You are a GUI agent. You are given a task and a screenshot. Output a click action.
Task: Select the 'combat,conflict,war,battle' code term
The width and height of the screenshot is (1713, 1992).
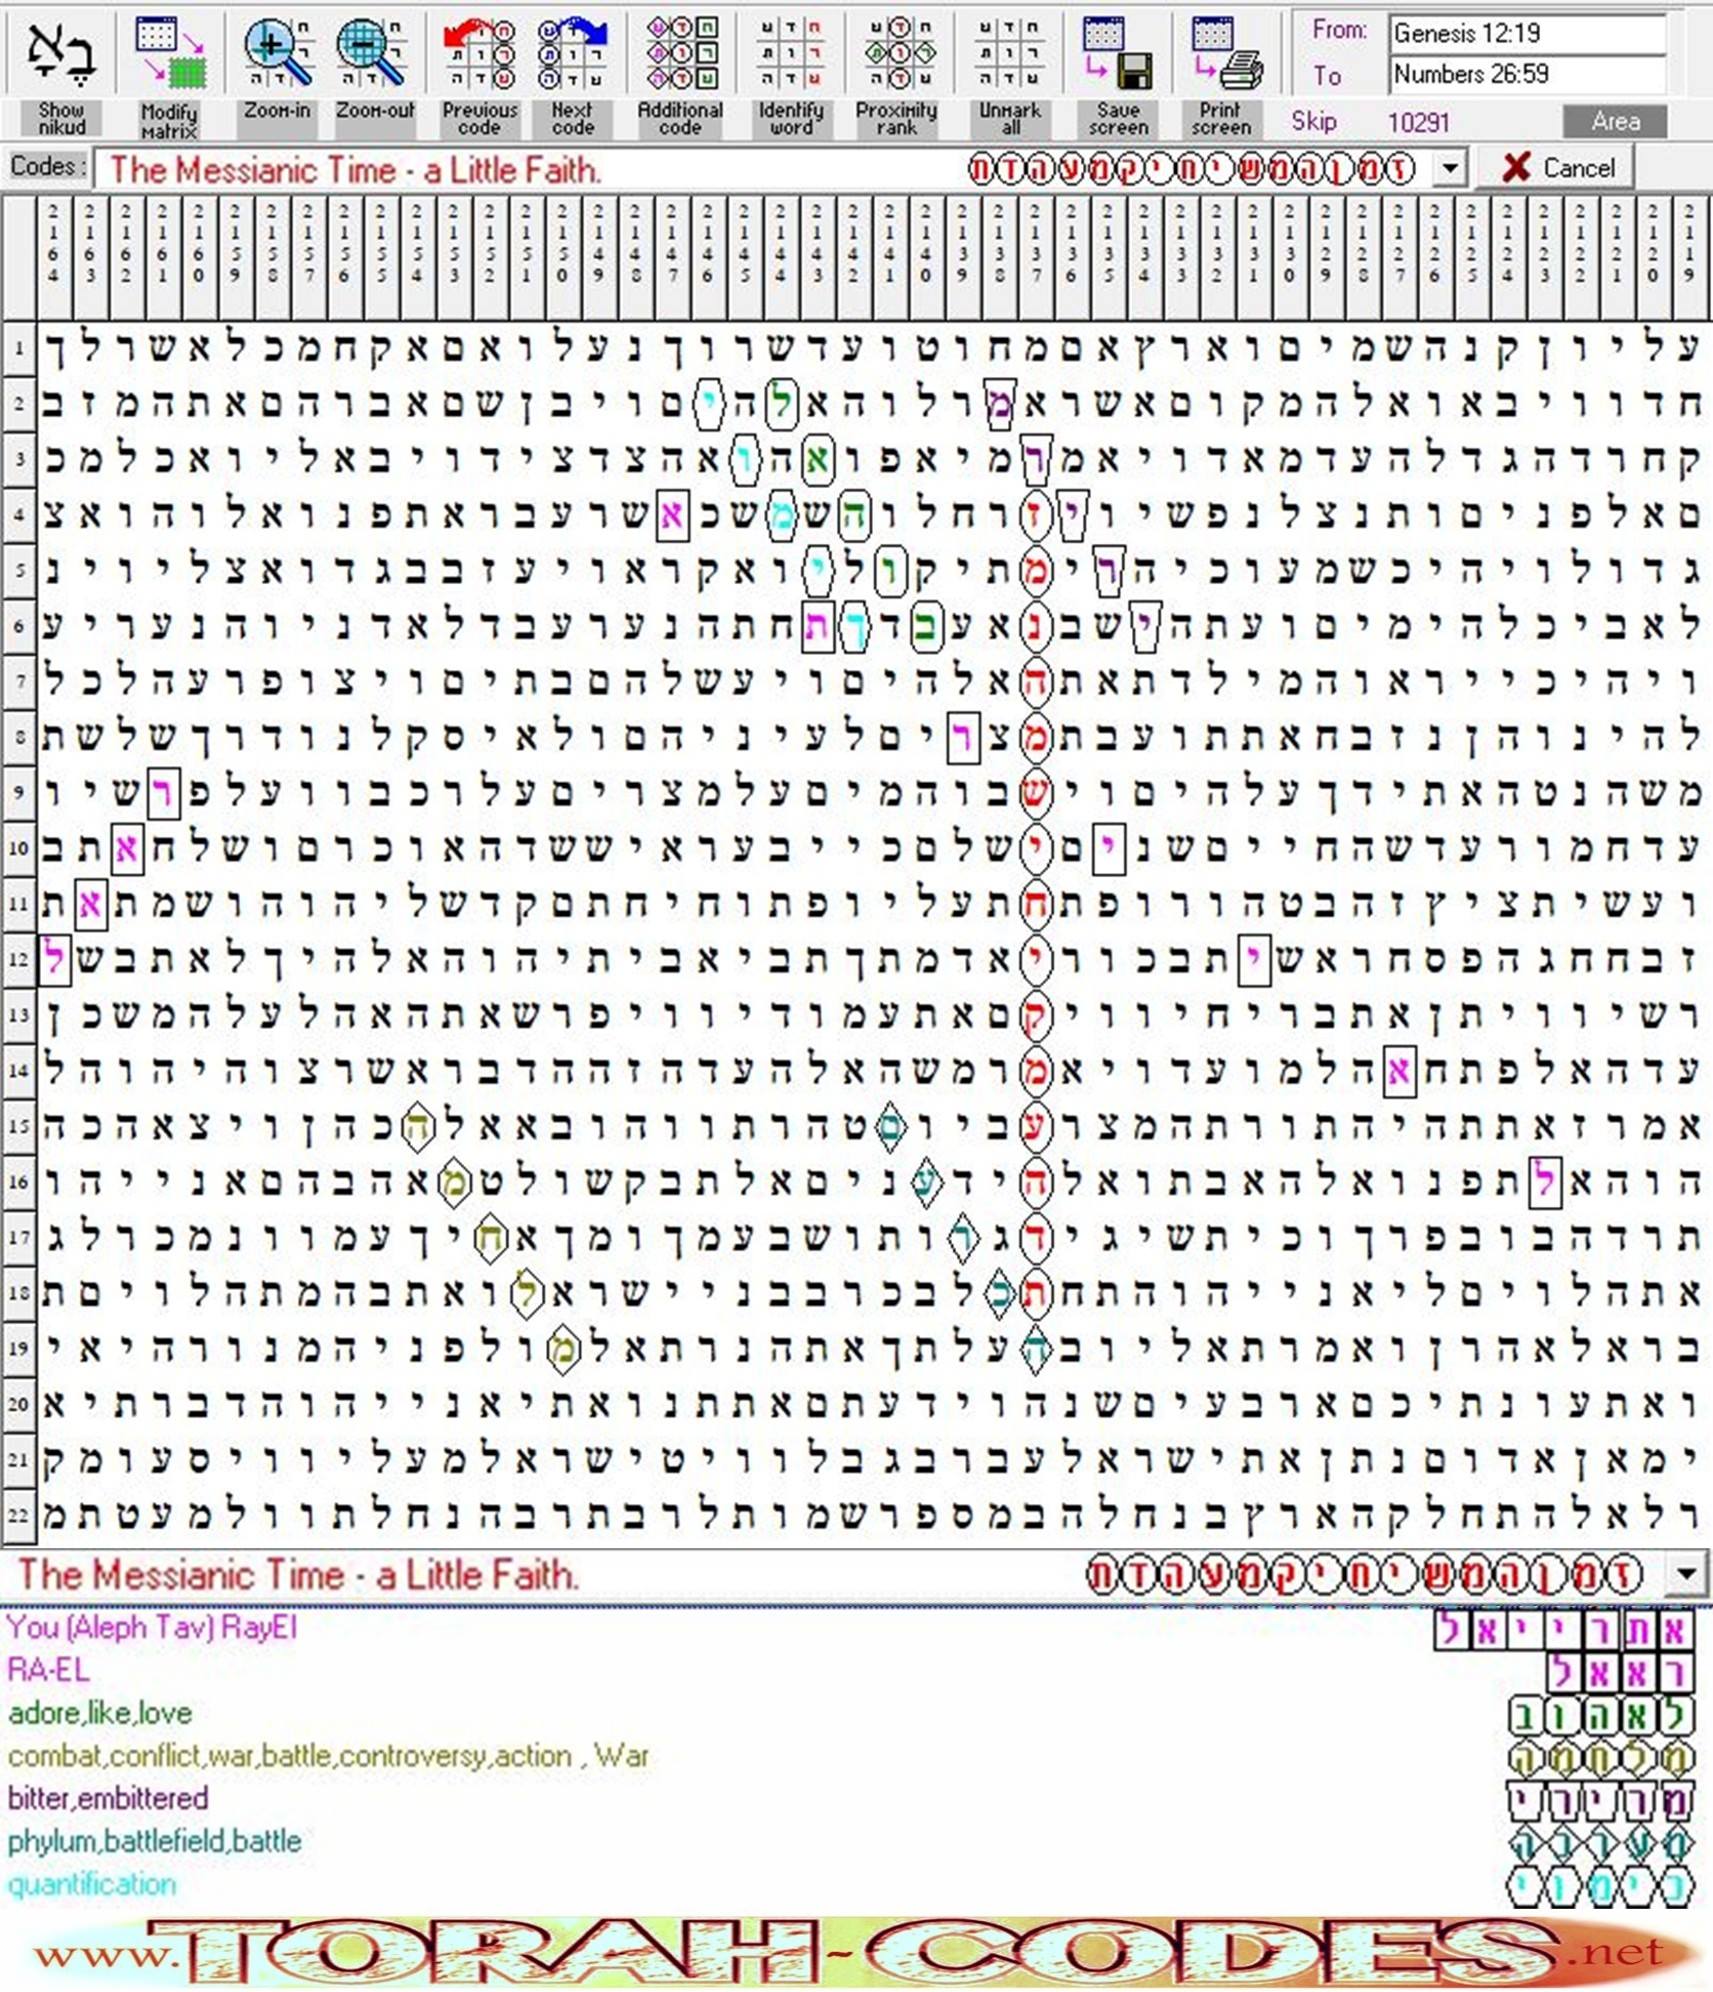328,1756
